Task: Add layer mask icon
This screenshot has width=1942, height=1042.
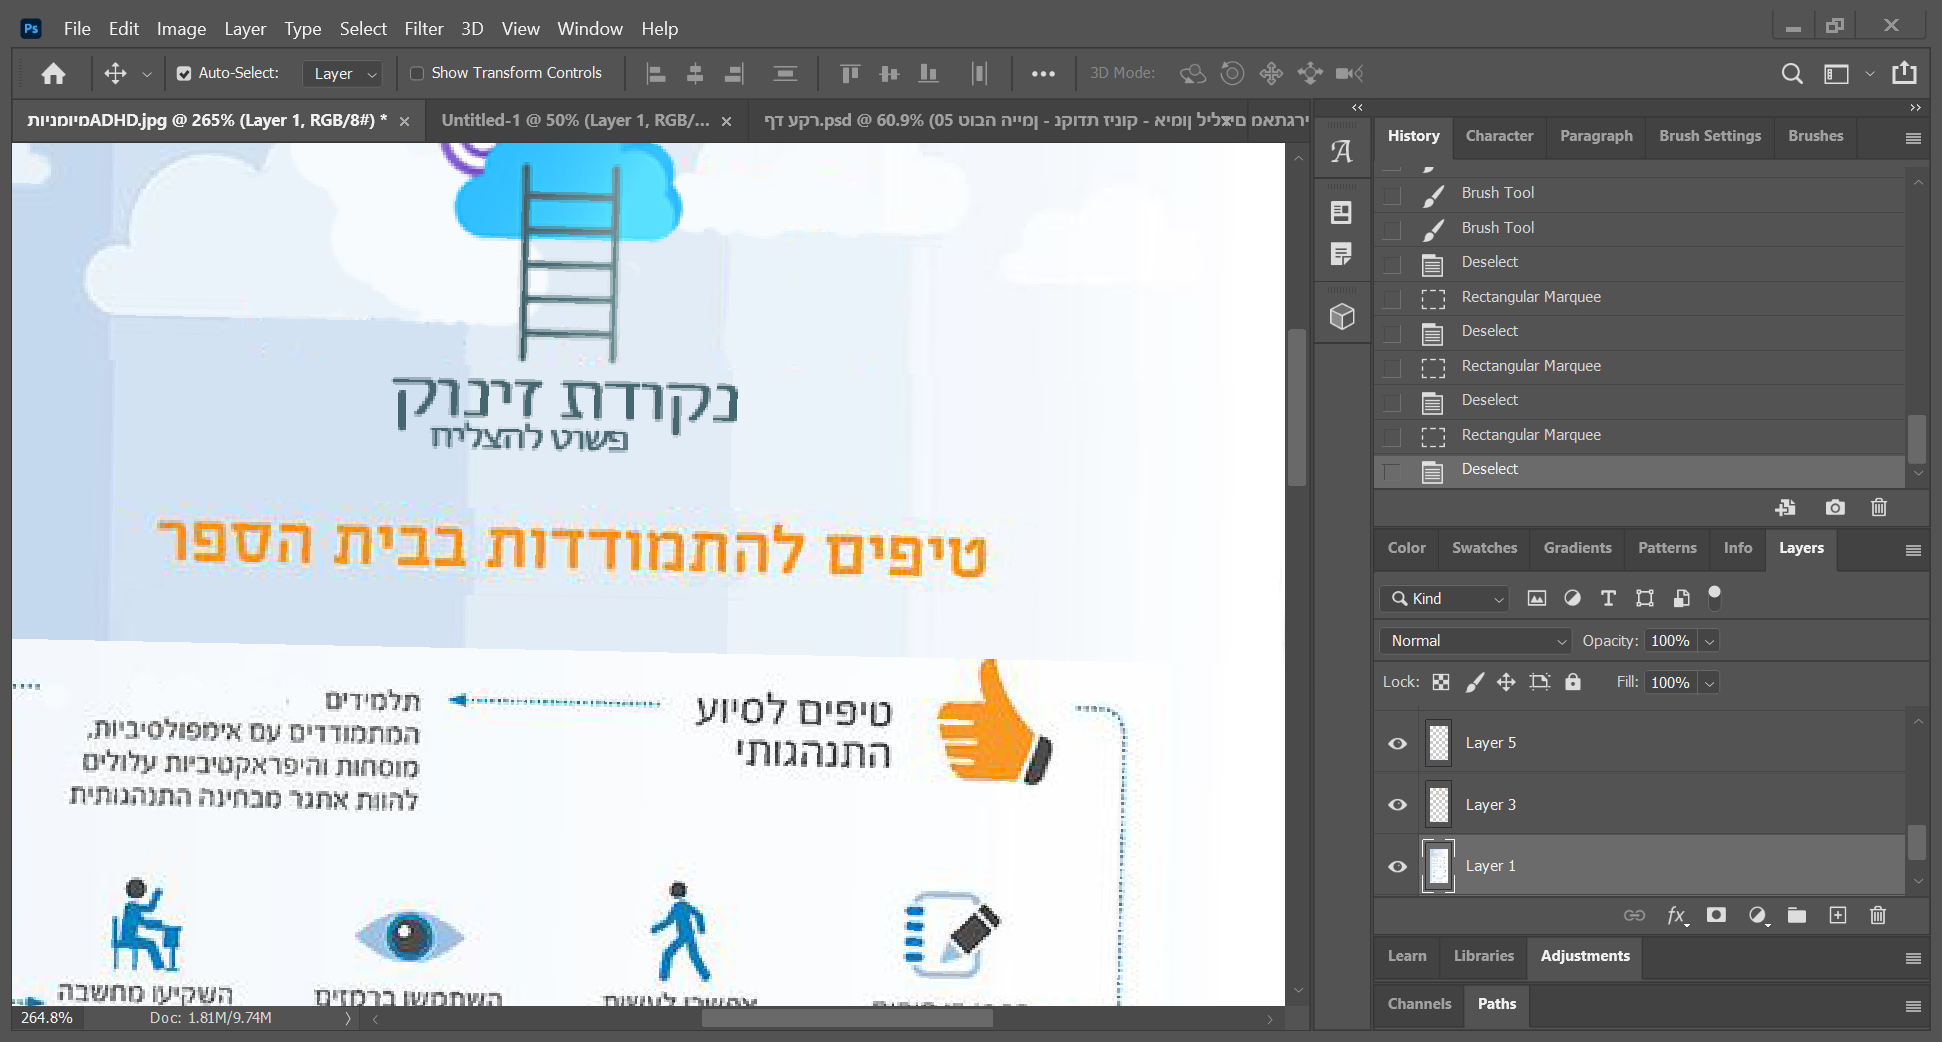Action: pyautogui.click(x=1716, y=915)
